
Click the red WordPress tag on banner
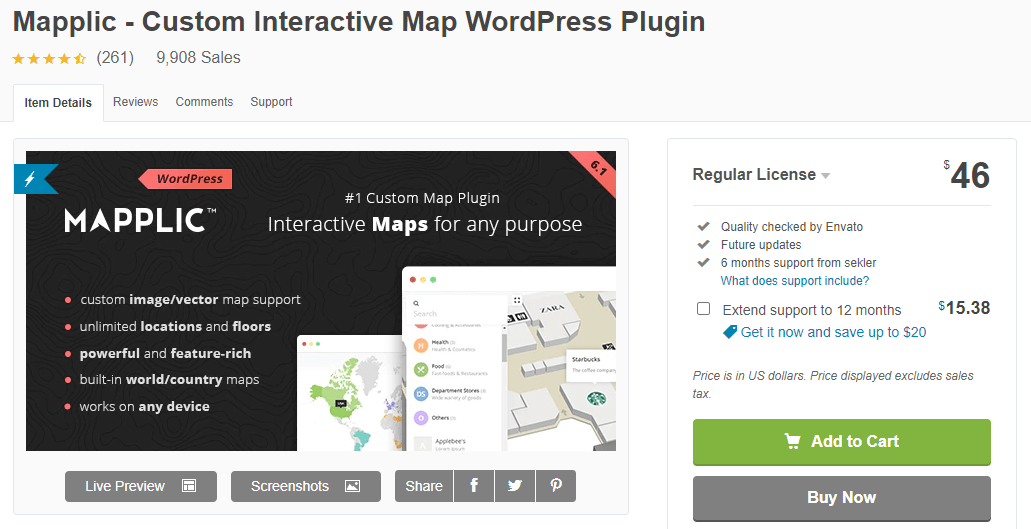(185, 179)
